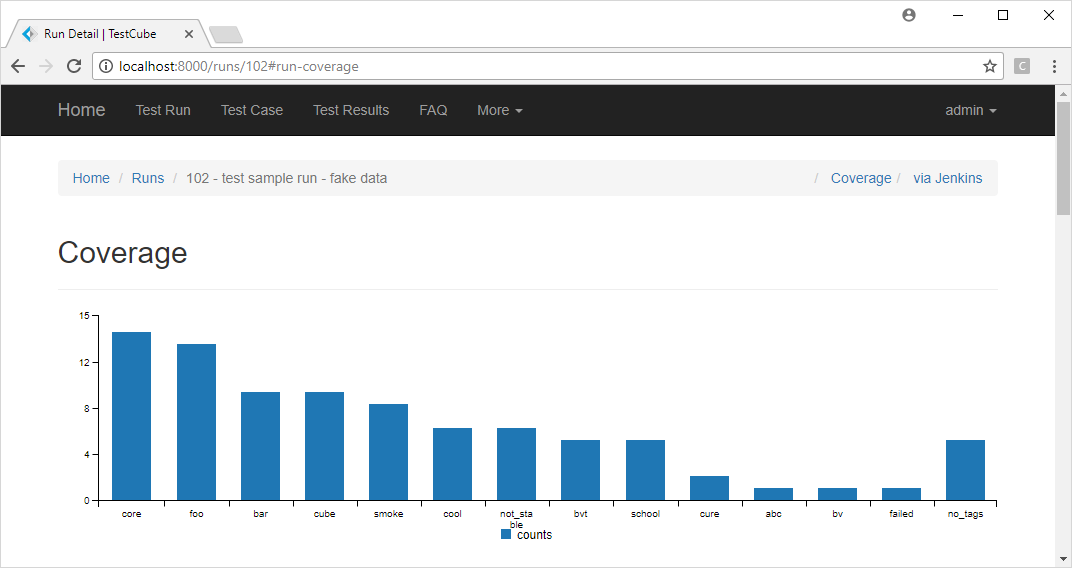This screenshot has height=568, width=1072.
Task: Click the smoke bar in chart
Action: (388, 452)
